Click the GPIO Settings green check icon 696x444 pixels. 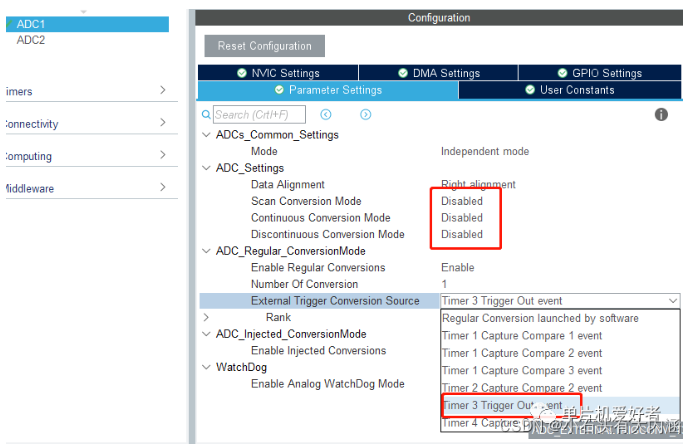click(562, 73)
